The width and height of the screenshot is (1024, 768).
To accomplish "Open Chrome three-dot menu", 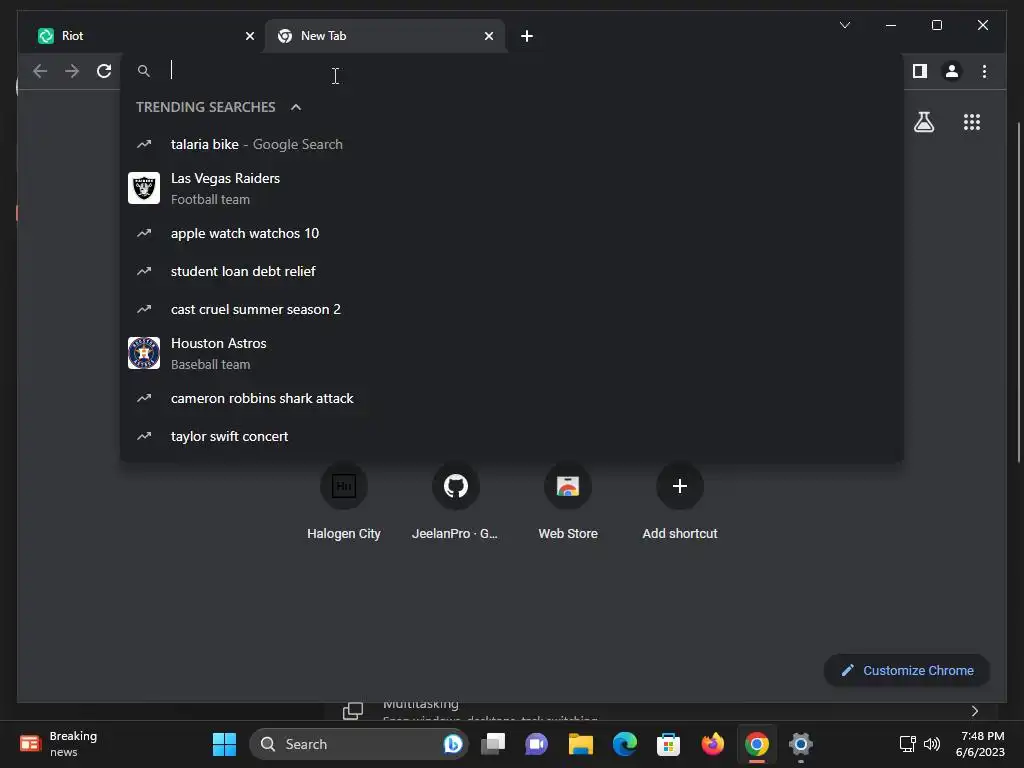I will tap(984, 71).
